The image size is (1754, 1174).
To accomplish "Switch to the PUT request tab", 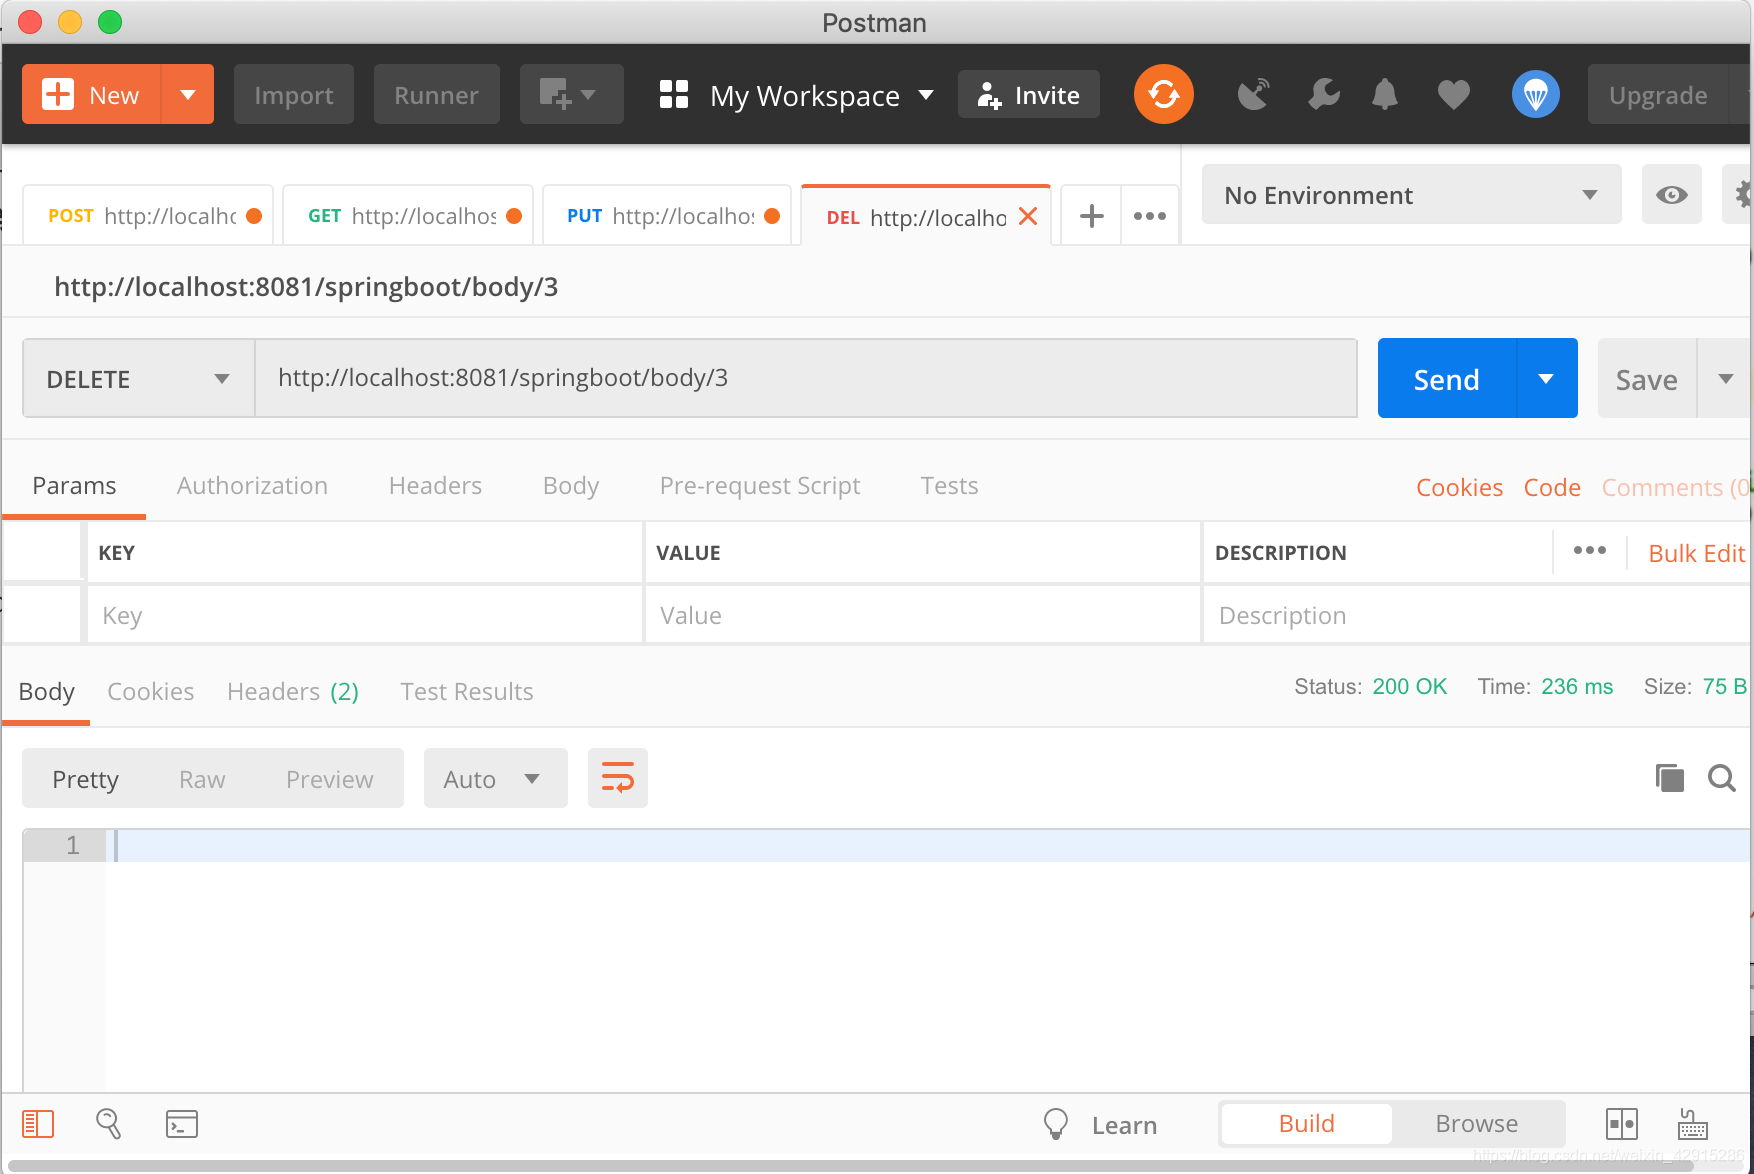I will tap(666, 216).
